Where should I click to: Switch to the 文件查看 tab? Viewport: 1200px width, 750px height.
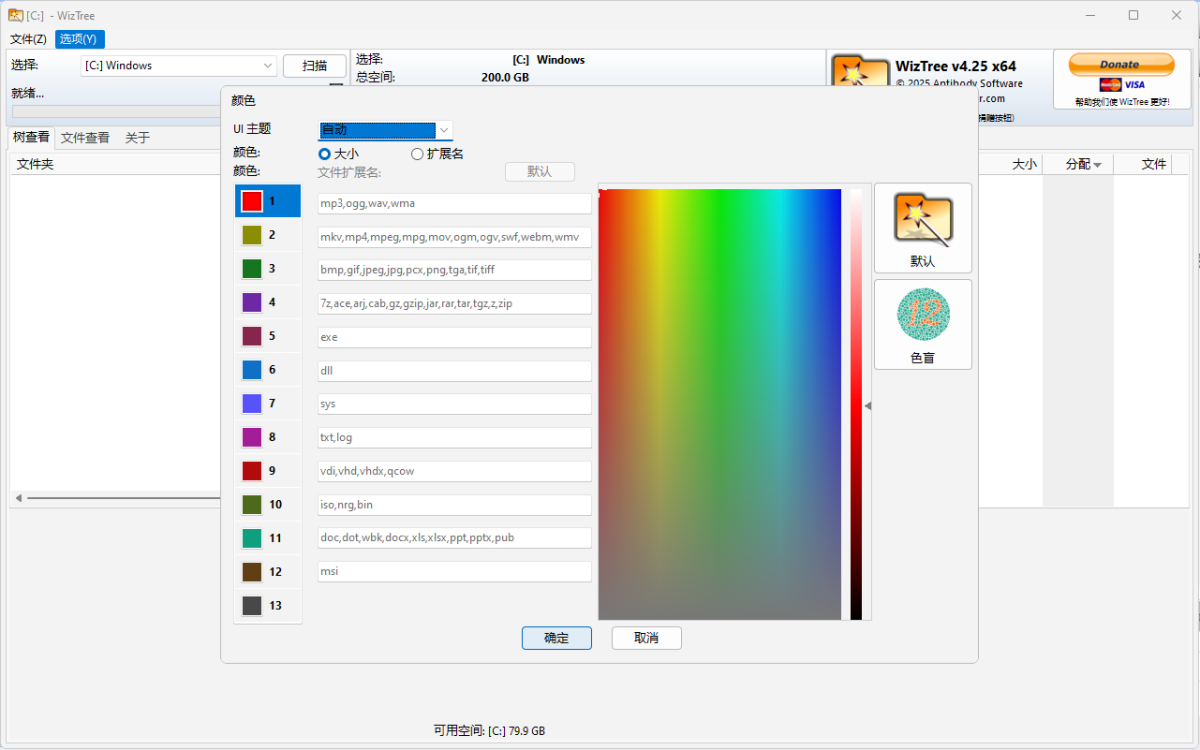click(85, 138)
